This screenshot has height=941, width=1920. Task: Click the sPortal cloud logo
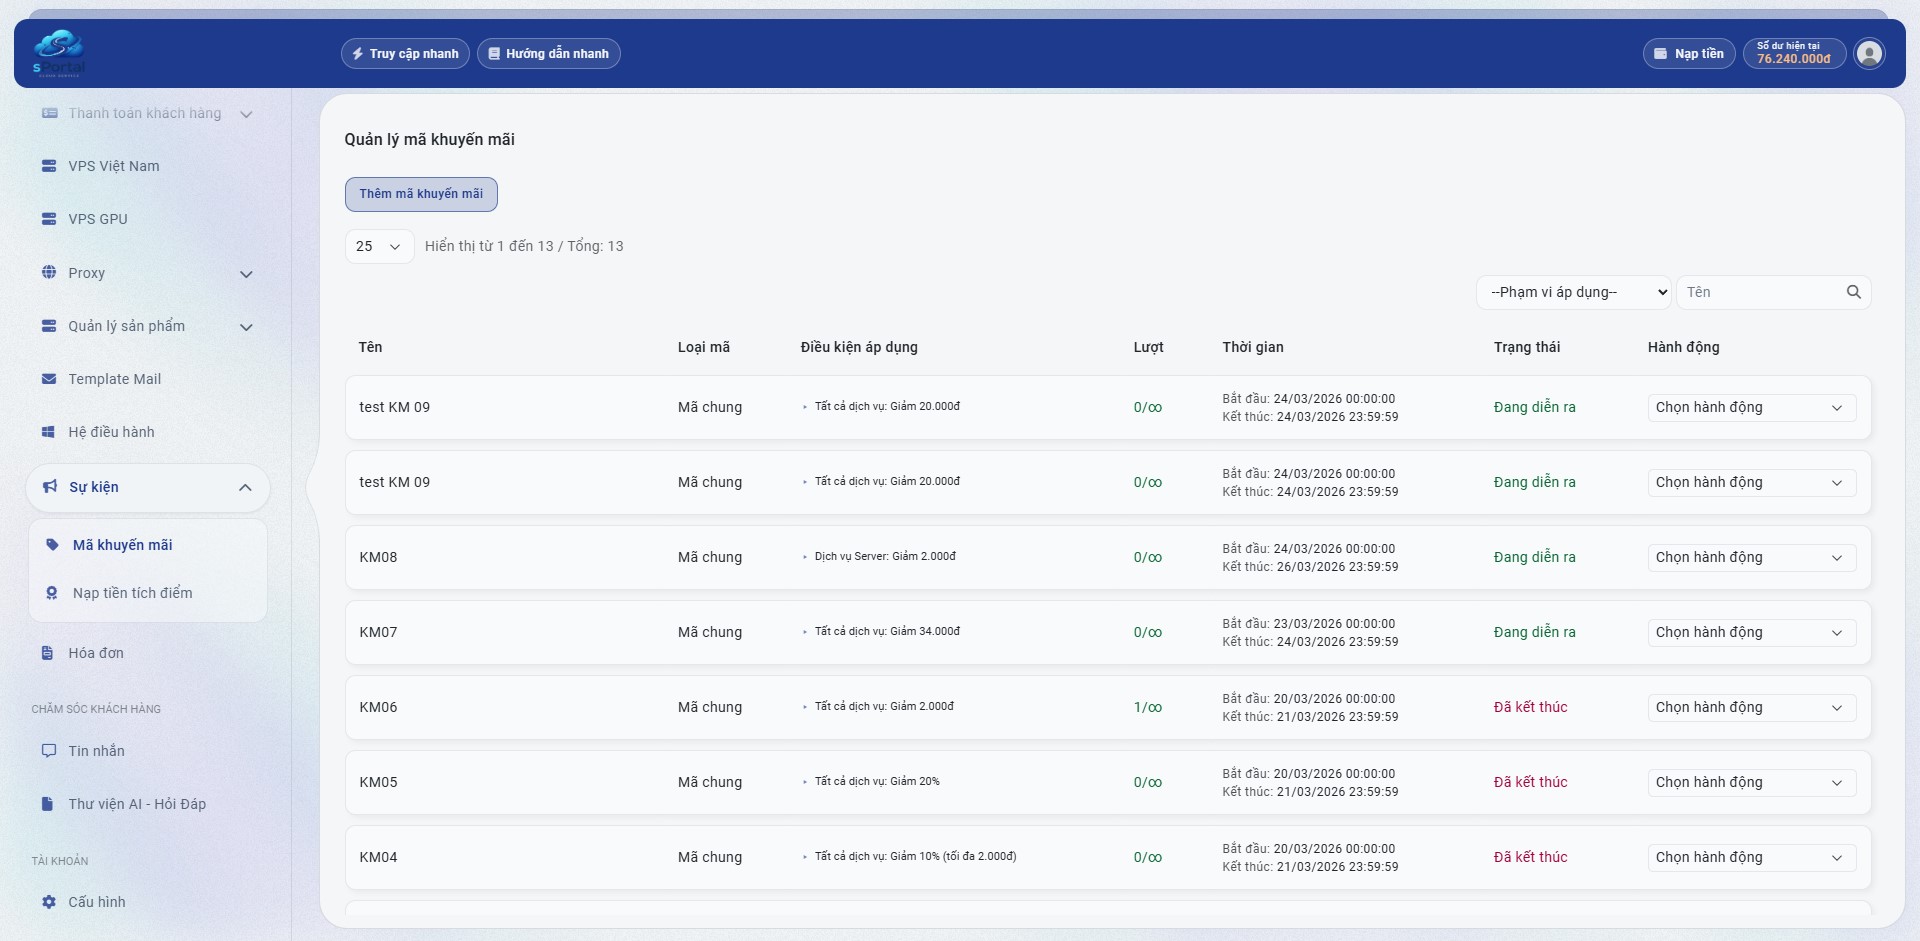pos(58,53)
